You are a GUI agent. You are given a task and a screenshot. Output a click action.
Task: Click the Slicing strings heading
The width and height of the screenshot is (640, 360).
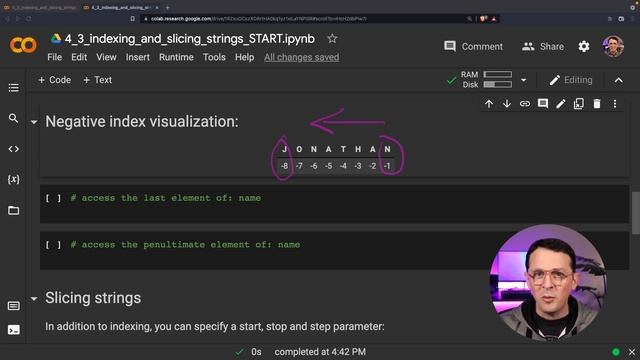(x=93, y=298)
